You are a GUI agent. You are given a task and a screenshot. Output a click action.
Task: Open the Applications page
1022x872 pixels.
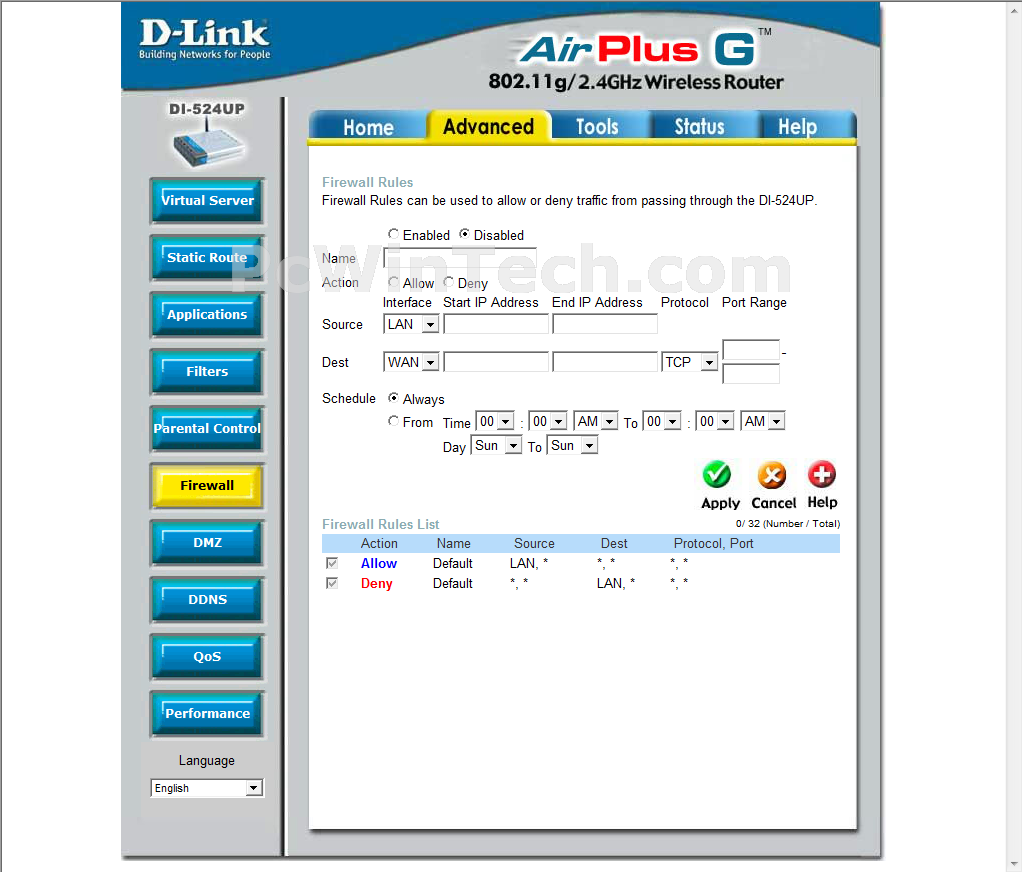coord(207,315)
